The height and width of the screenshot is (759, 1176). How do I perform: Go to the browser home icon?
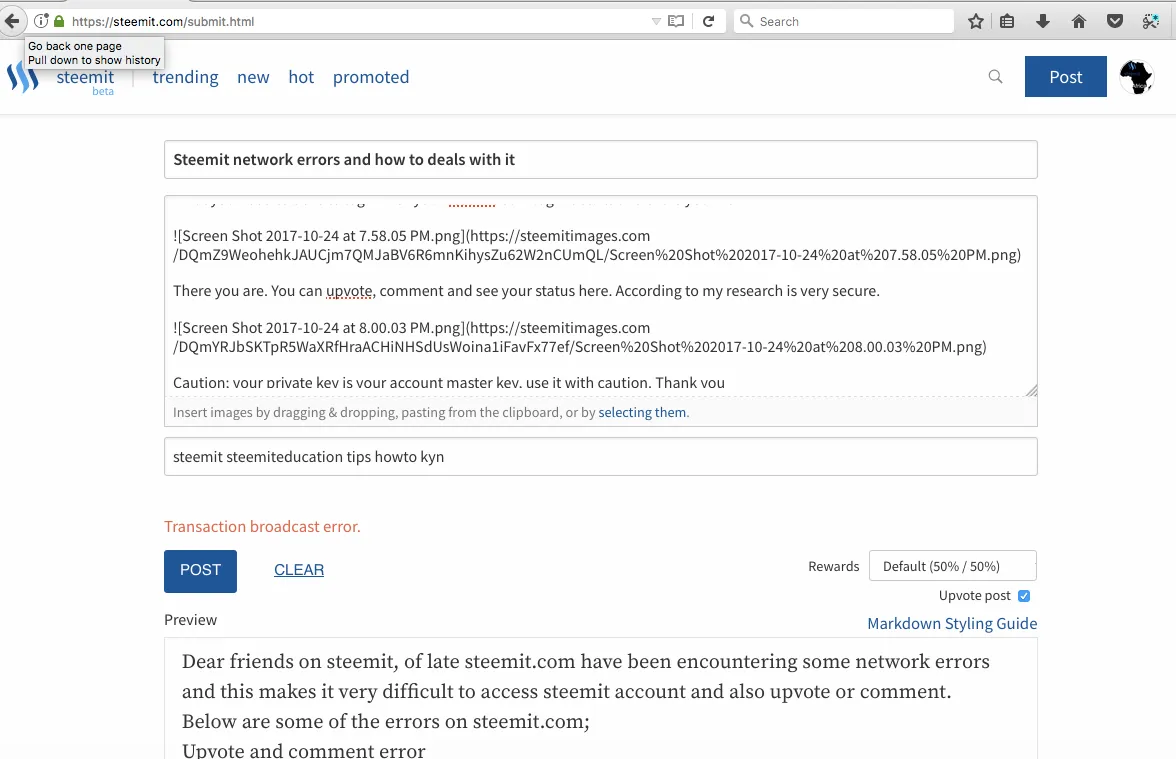pos(1078,21)
